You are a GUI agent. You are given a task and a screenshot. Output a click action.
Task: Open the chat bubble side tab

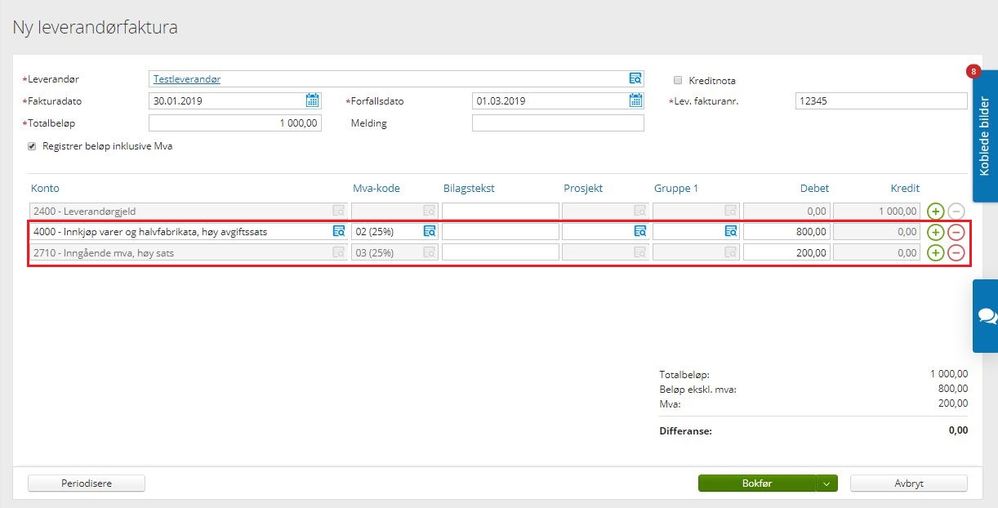point(986,316)
